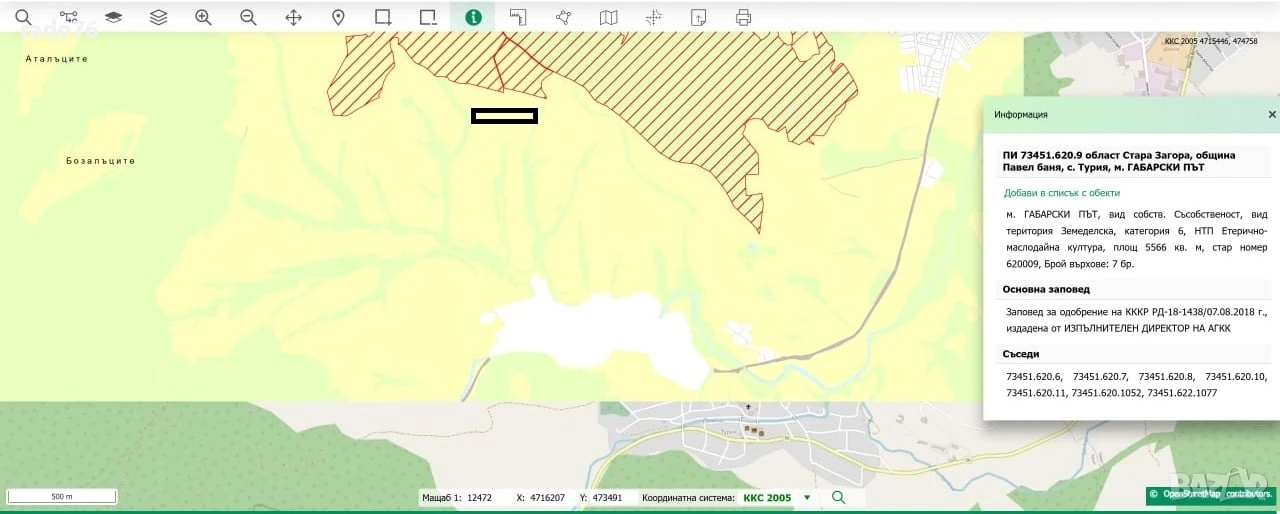Click neighbor parcel 73451.620.6

click(1033, 376)
